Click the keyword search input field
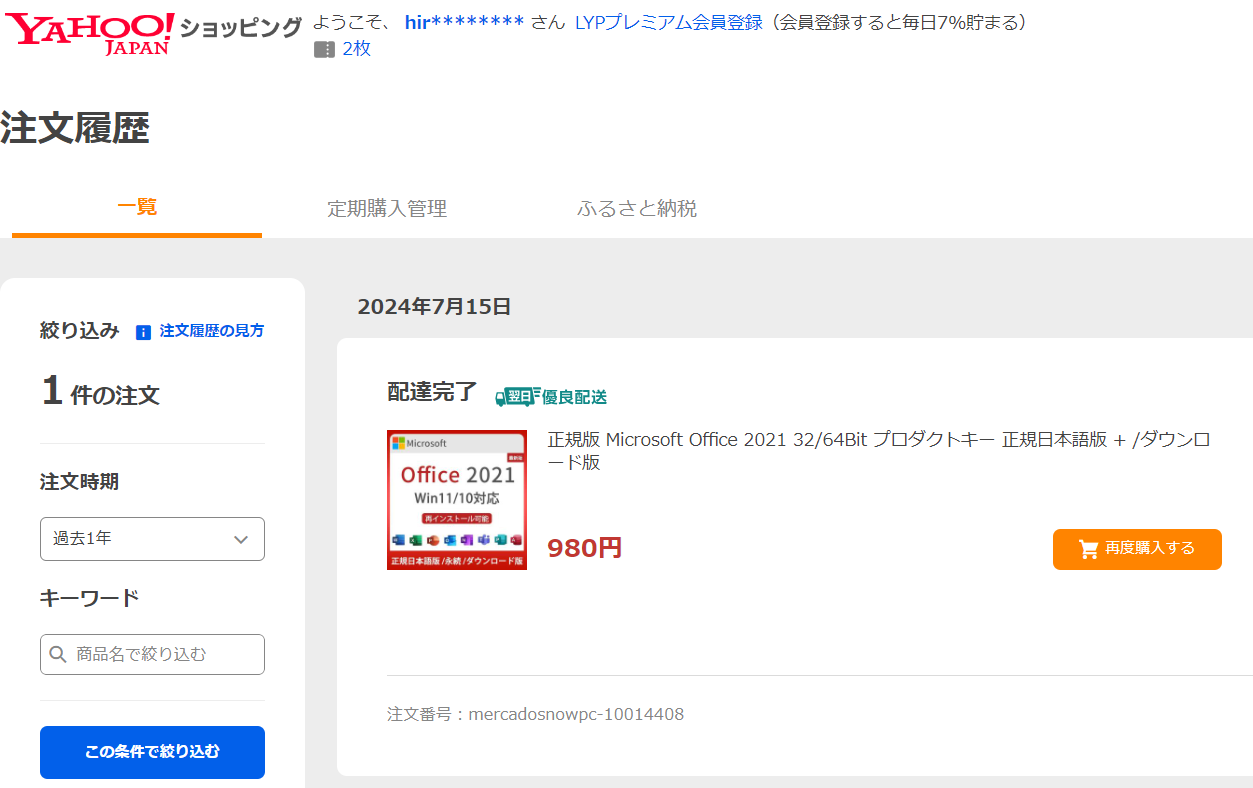Screen dimensions: 1253x788 pyautogui.click(x=152, y=654)
